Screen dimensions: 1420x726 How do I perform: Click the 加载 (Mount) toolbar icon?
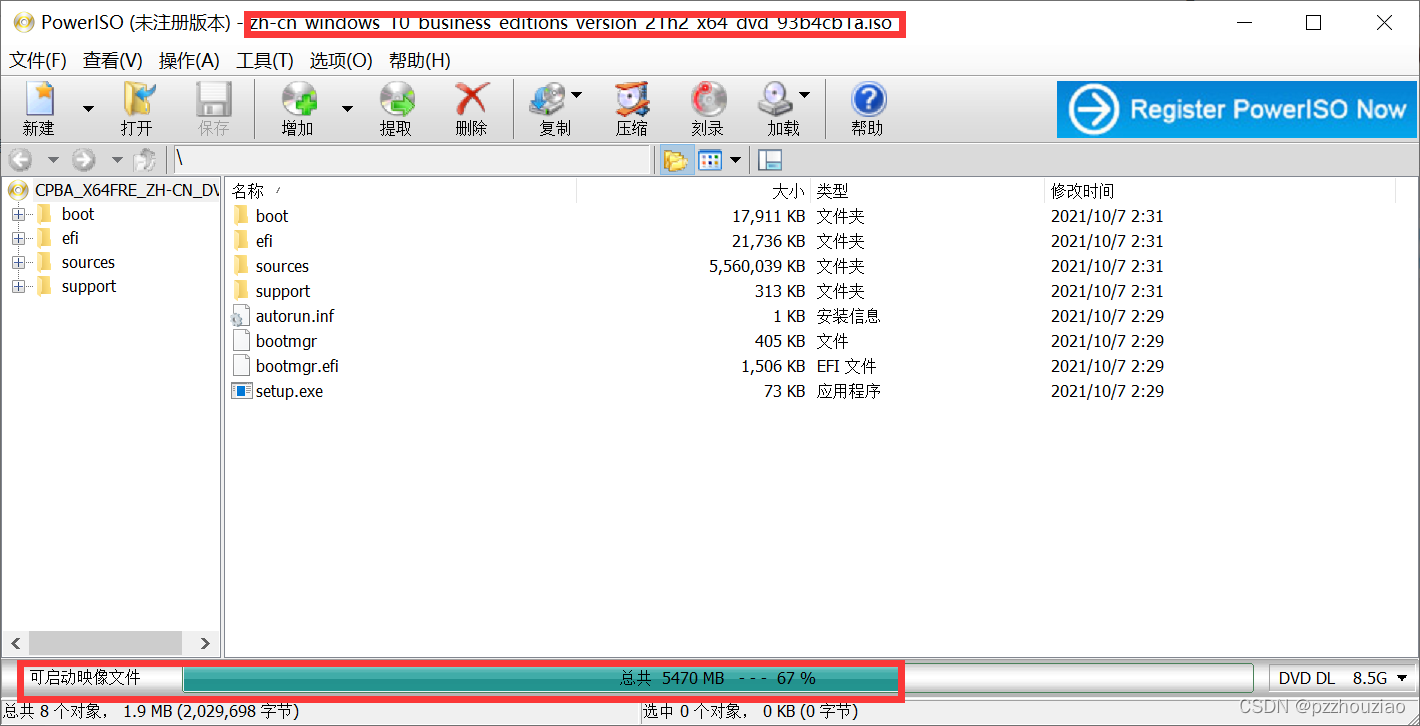pyautogui.click(x=776, y=98)
